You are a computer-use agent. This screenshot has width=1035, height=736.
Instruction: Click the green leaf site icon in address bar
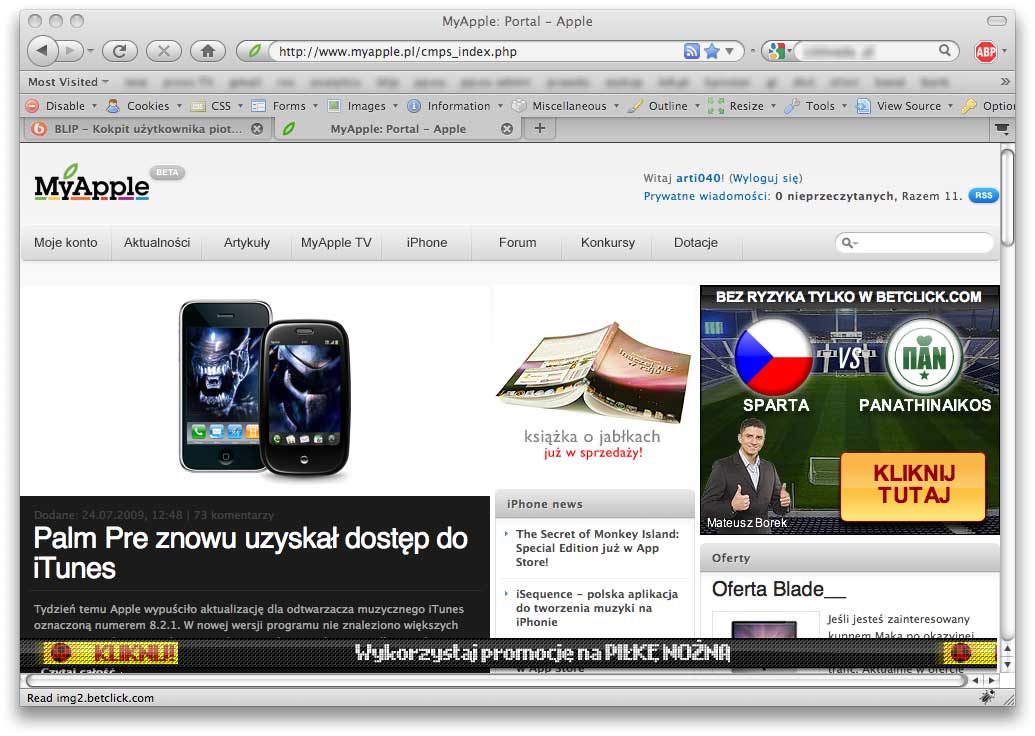pos(254,51)
